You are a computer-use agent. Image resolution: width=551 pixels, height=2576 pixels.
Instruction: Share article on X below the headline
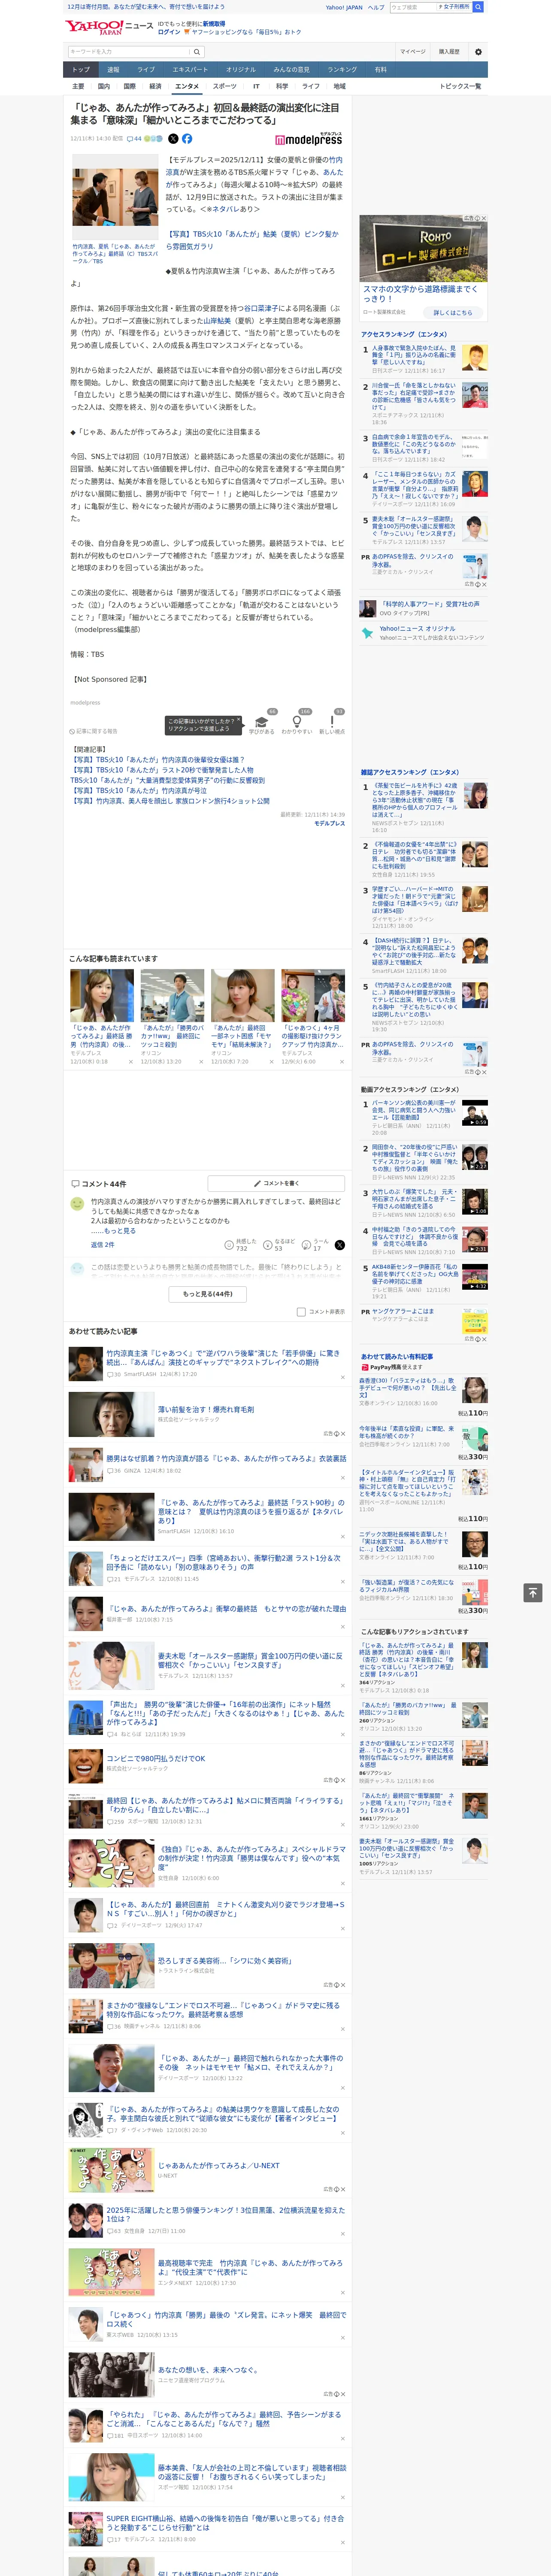click(173, 139)
